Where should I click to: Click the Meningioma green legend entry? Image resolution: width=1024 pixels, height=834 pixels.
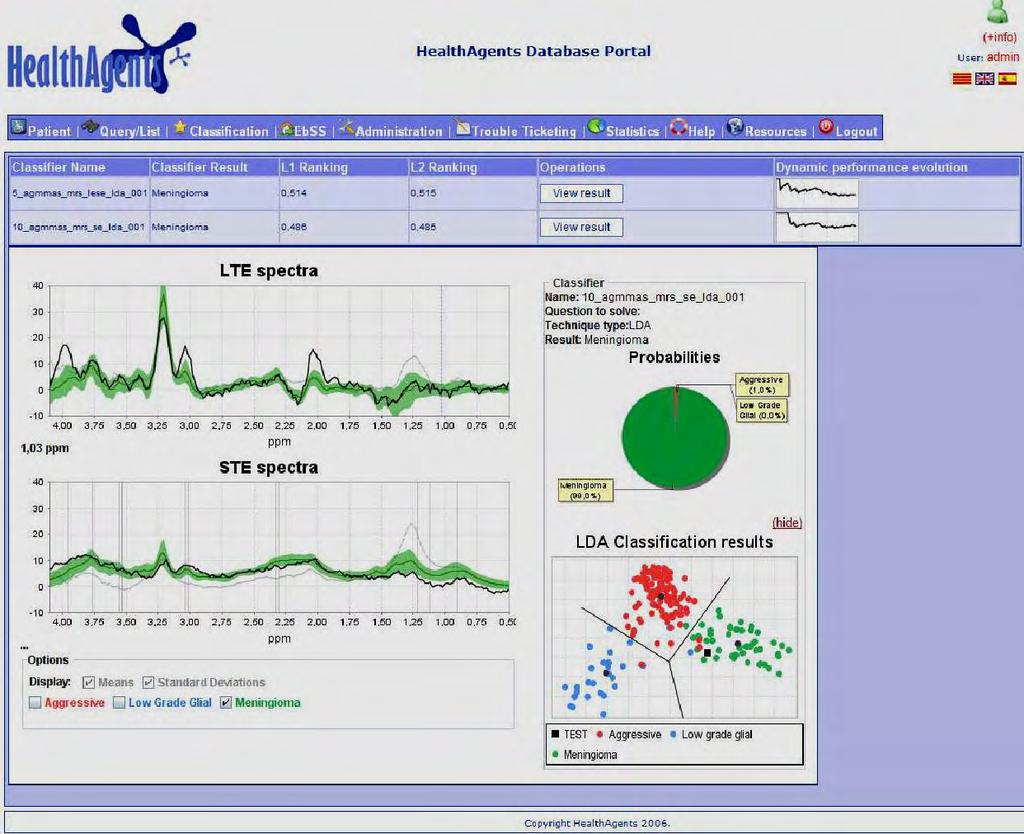coord(584,755)
